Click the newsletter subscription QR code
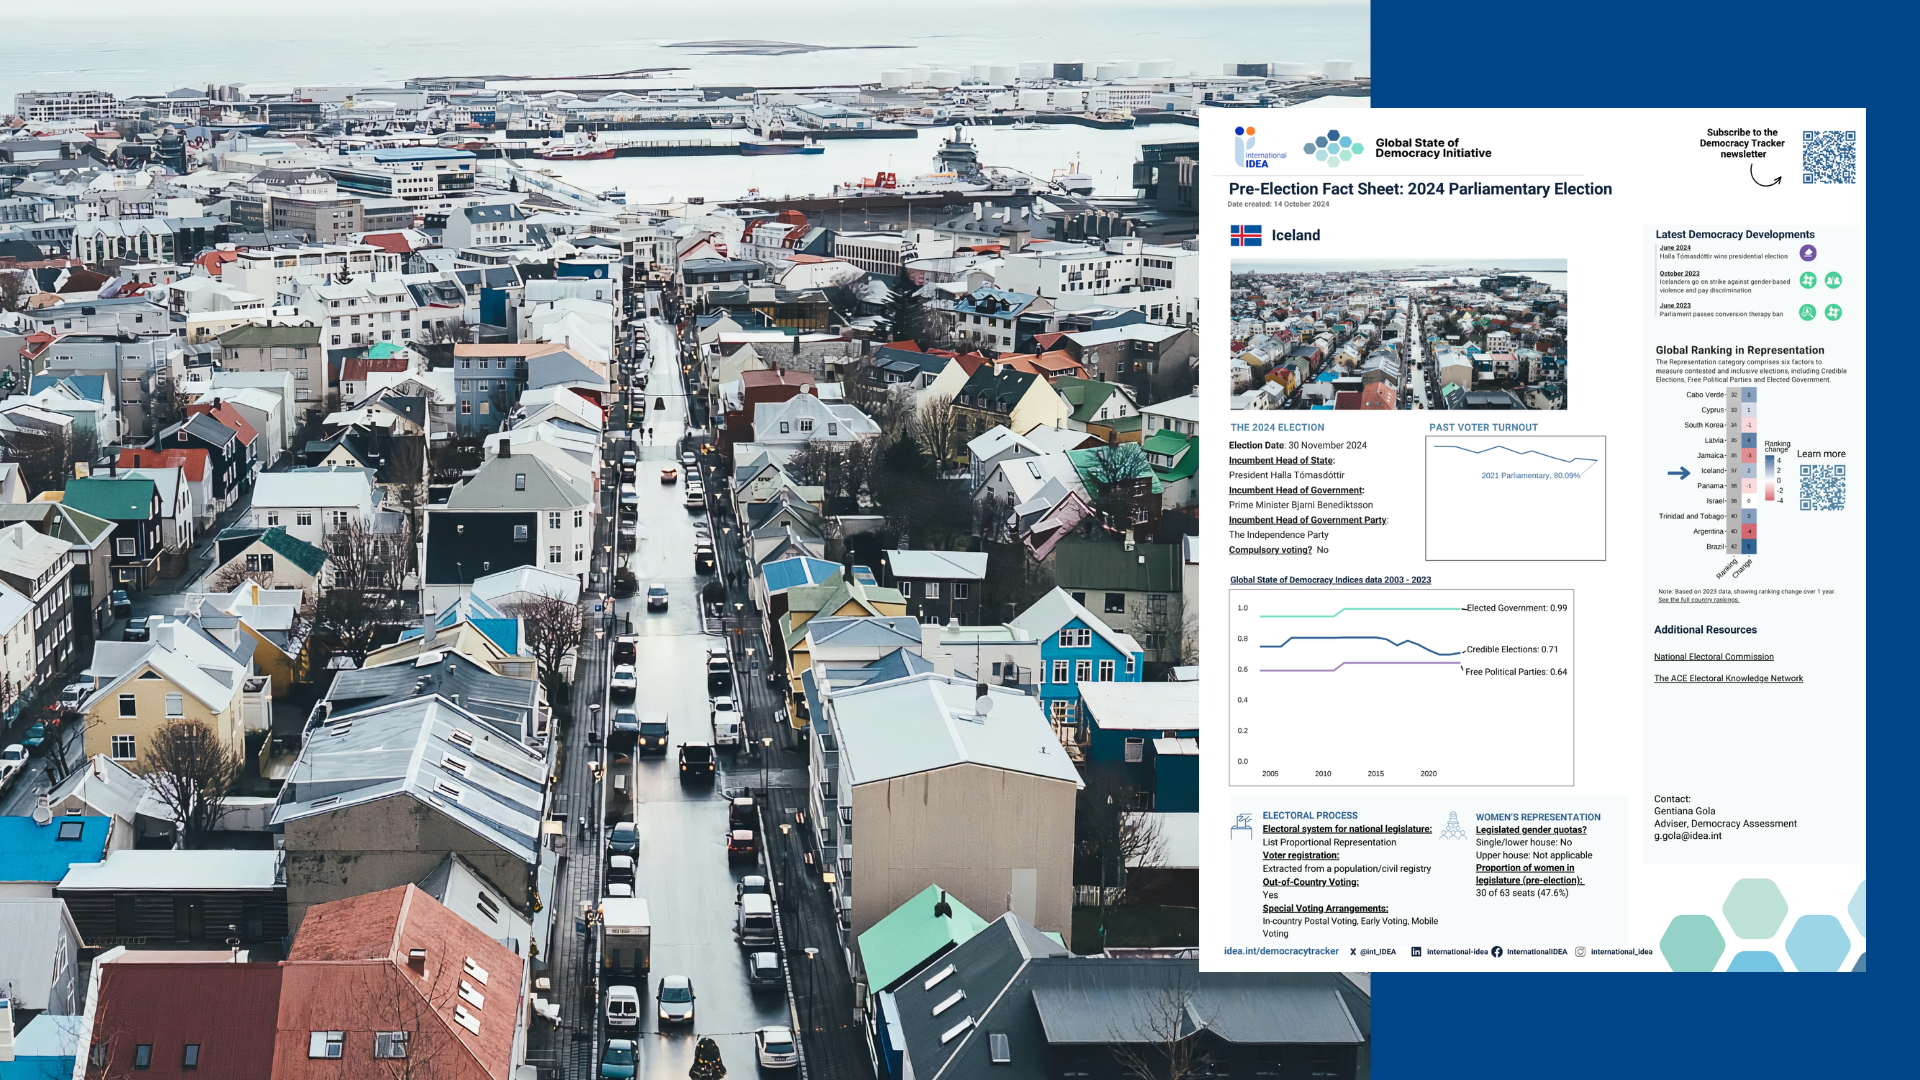This screenshot has width=1920, height=1080. (1828, 157)
